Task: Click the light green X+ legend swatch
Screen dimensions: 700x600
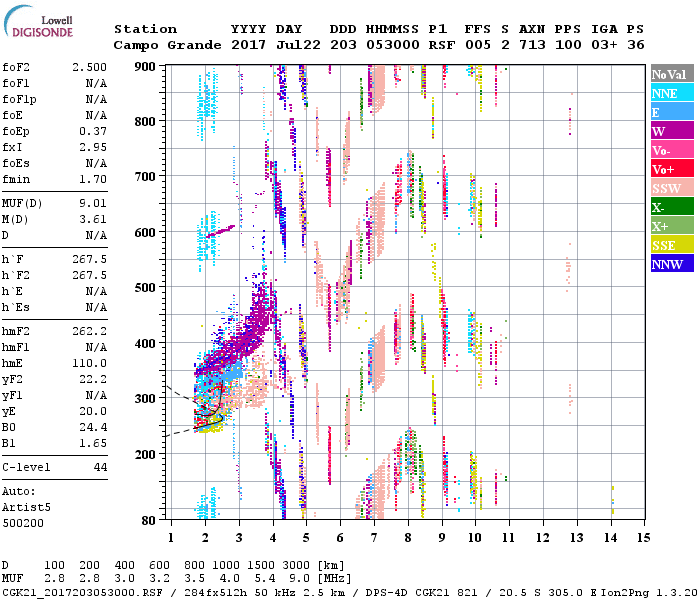Action: (671, 226)
